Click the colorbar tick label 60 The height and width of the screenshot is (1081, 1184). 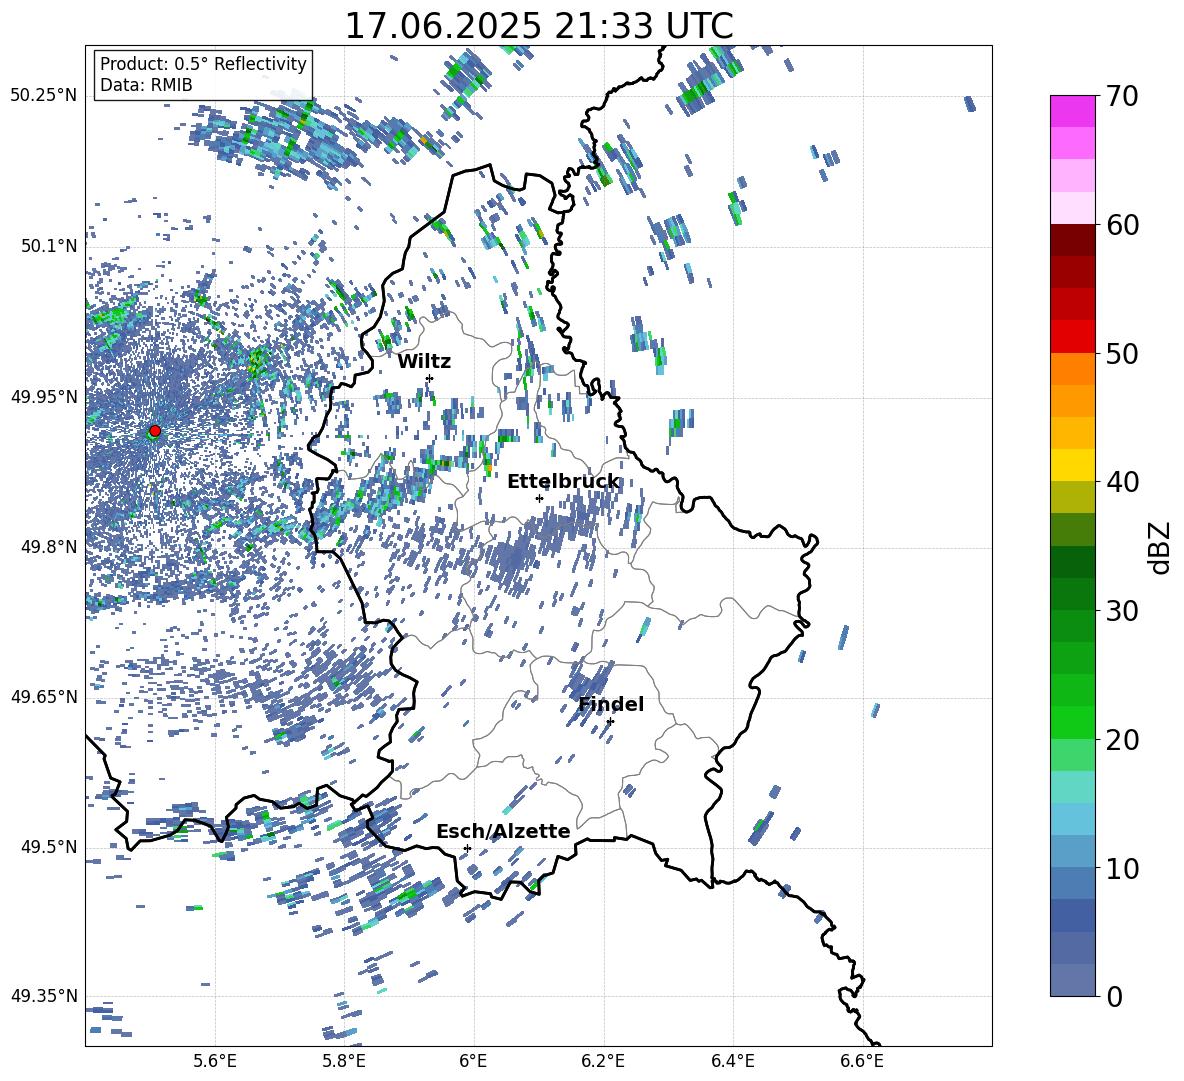[1122, 225]
